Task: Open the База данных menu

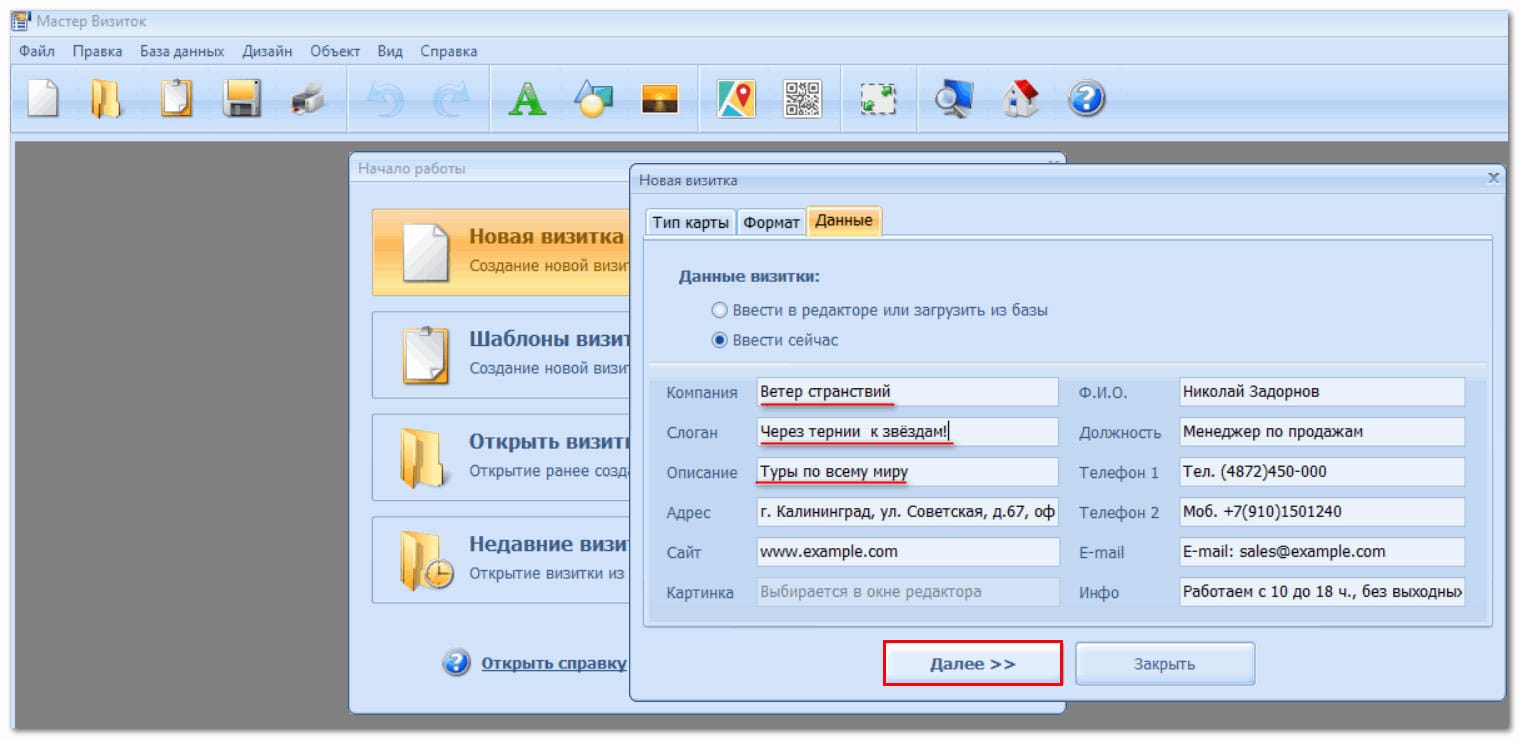Action: click(182, 51)
